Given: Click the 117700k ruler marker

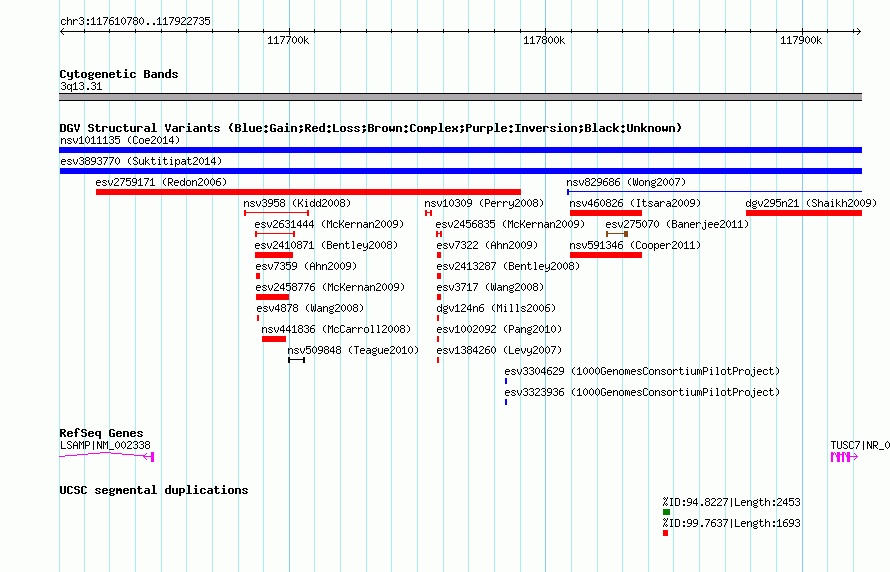Looking at the screenshot, I should [x=288, y=40].
